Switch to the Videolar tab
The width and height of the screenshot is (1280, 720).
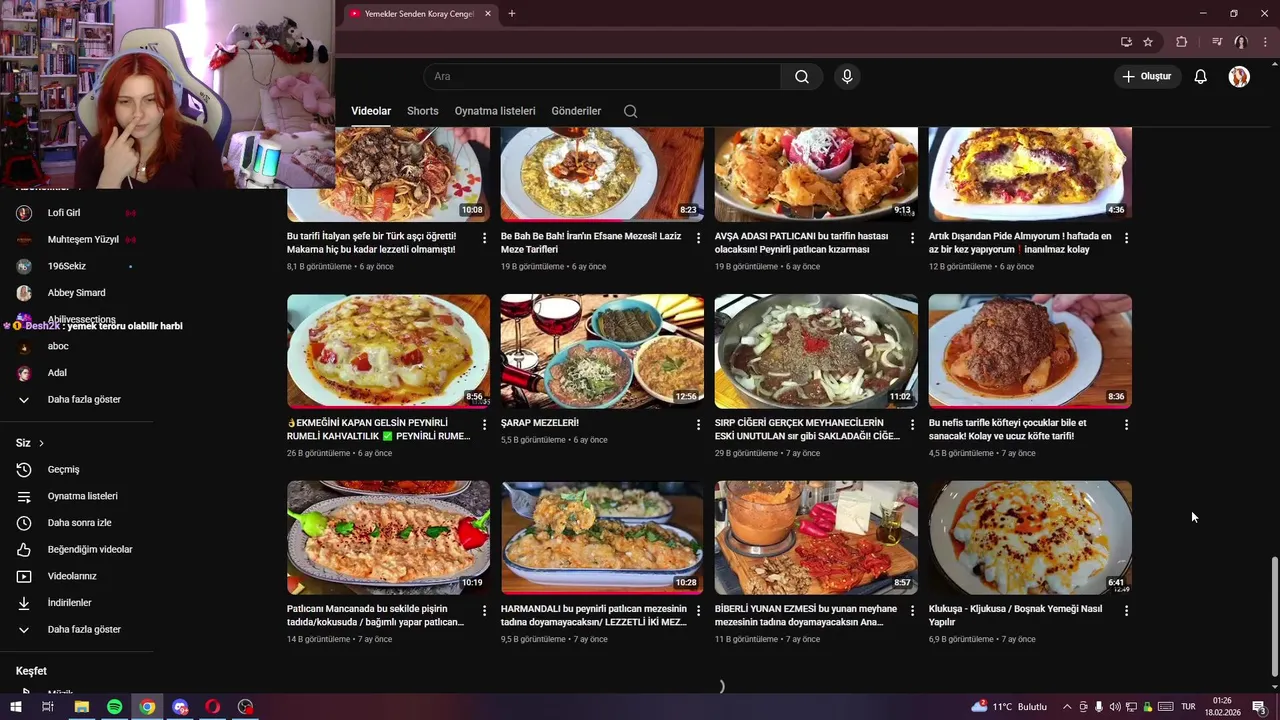click(371, 111)
